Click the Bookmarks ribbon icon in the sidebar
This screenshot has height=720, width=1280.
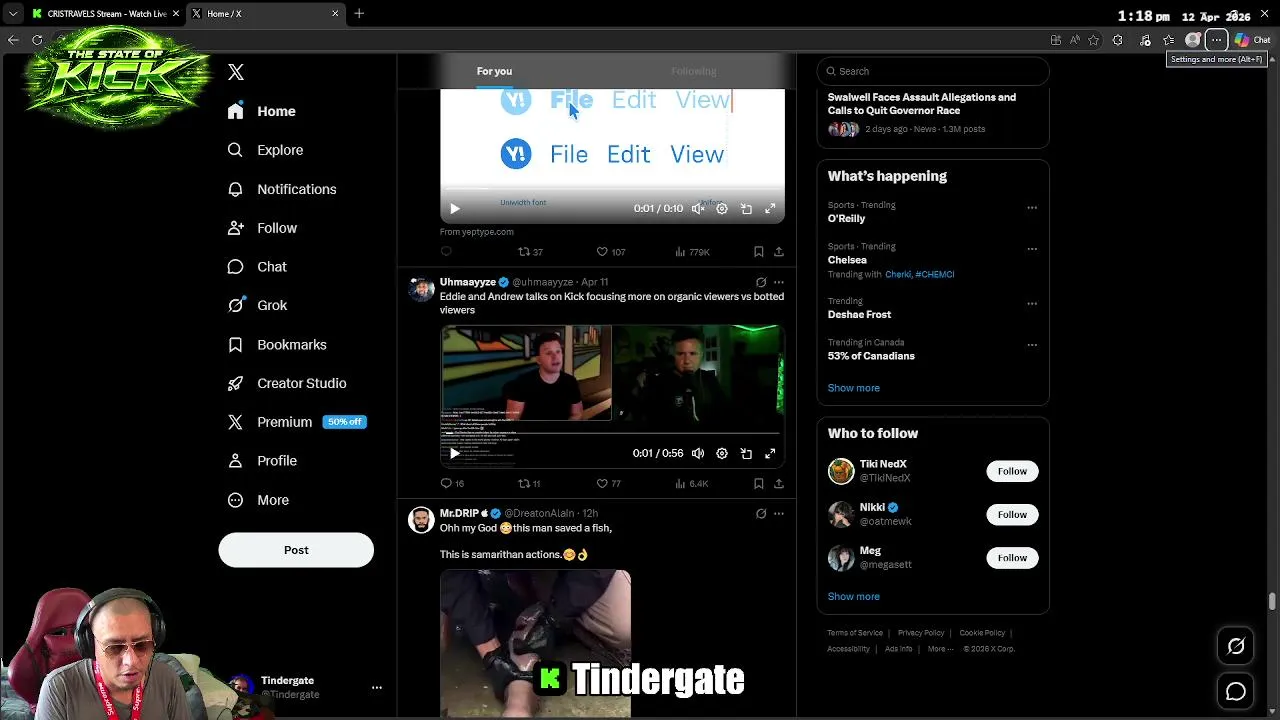[235, 344]
